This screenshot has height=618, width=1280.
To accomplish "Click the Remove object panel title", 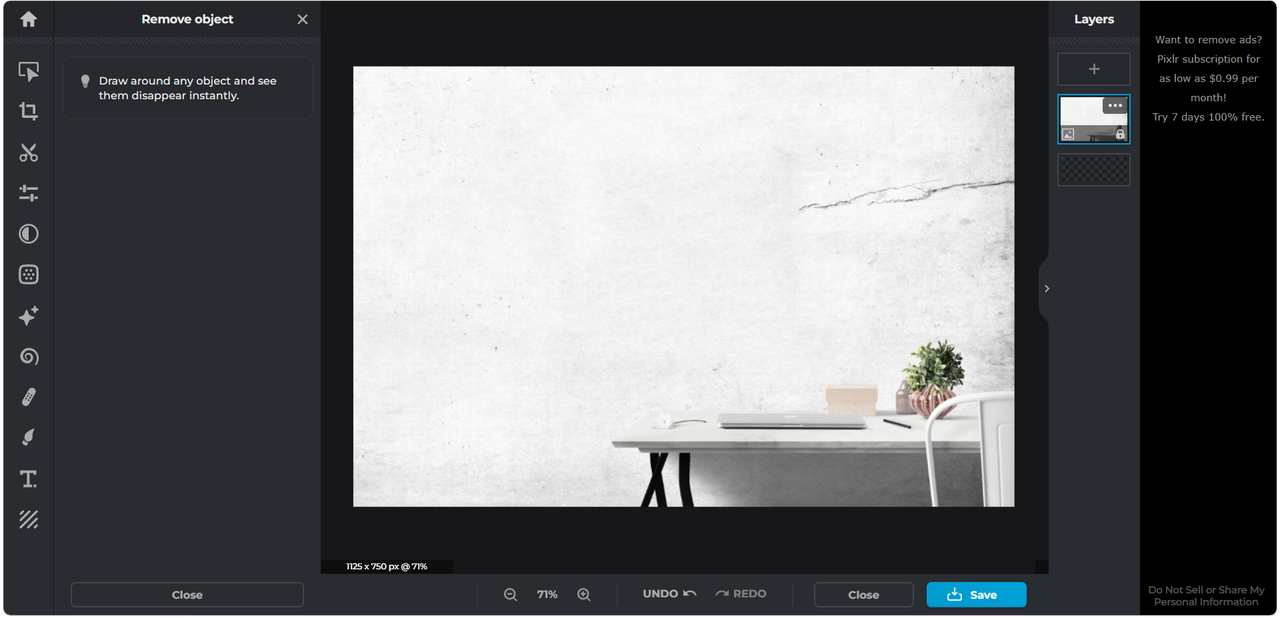I will 187,19.
